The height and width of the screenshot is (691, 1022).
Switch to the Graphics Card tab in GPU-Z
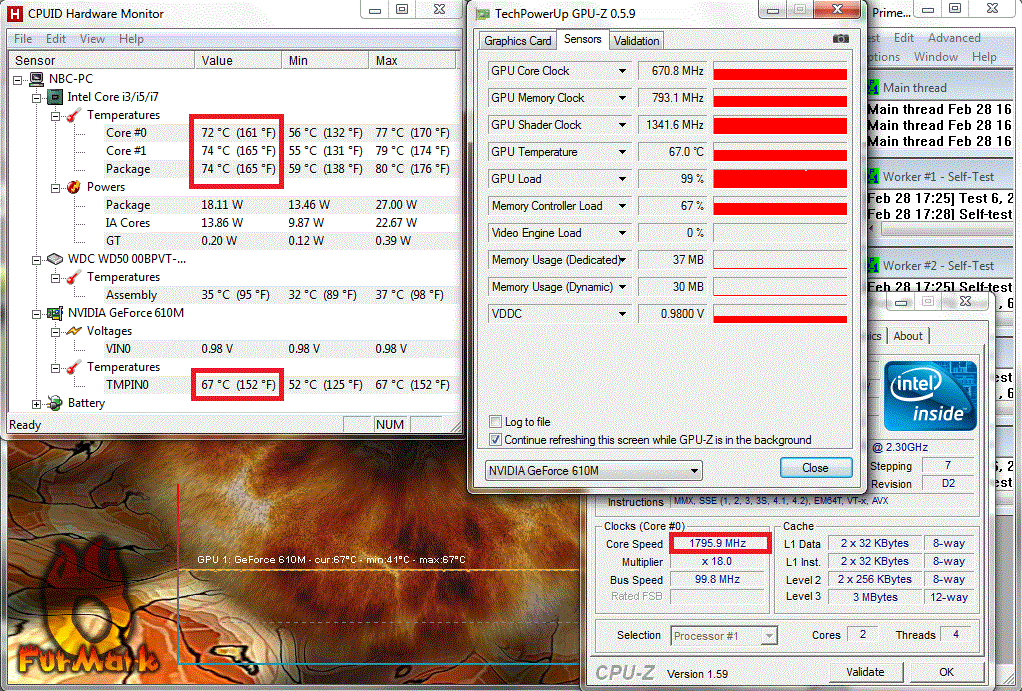coord(518,40)
